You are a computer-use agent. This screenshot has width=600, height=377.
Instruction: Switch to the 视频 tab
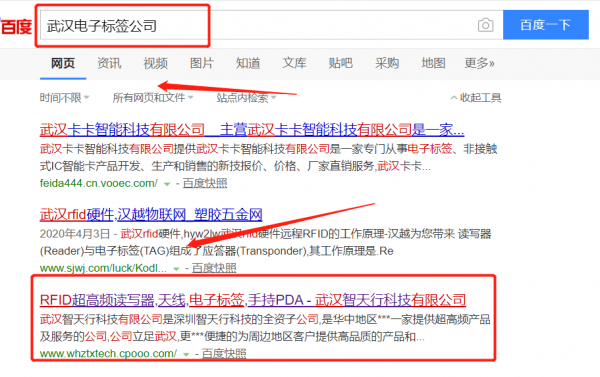click(x=155, y=63)
